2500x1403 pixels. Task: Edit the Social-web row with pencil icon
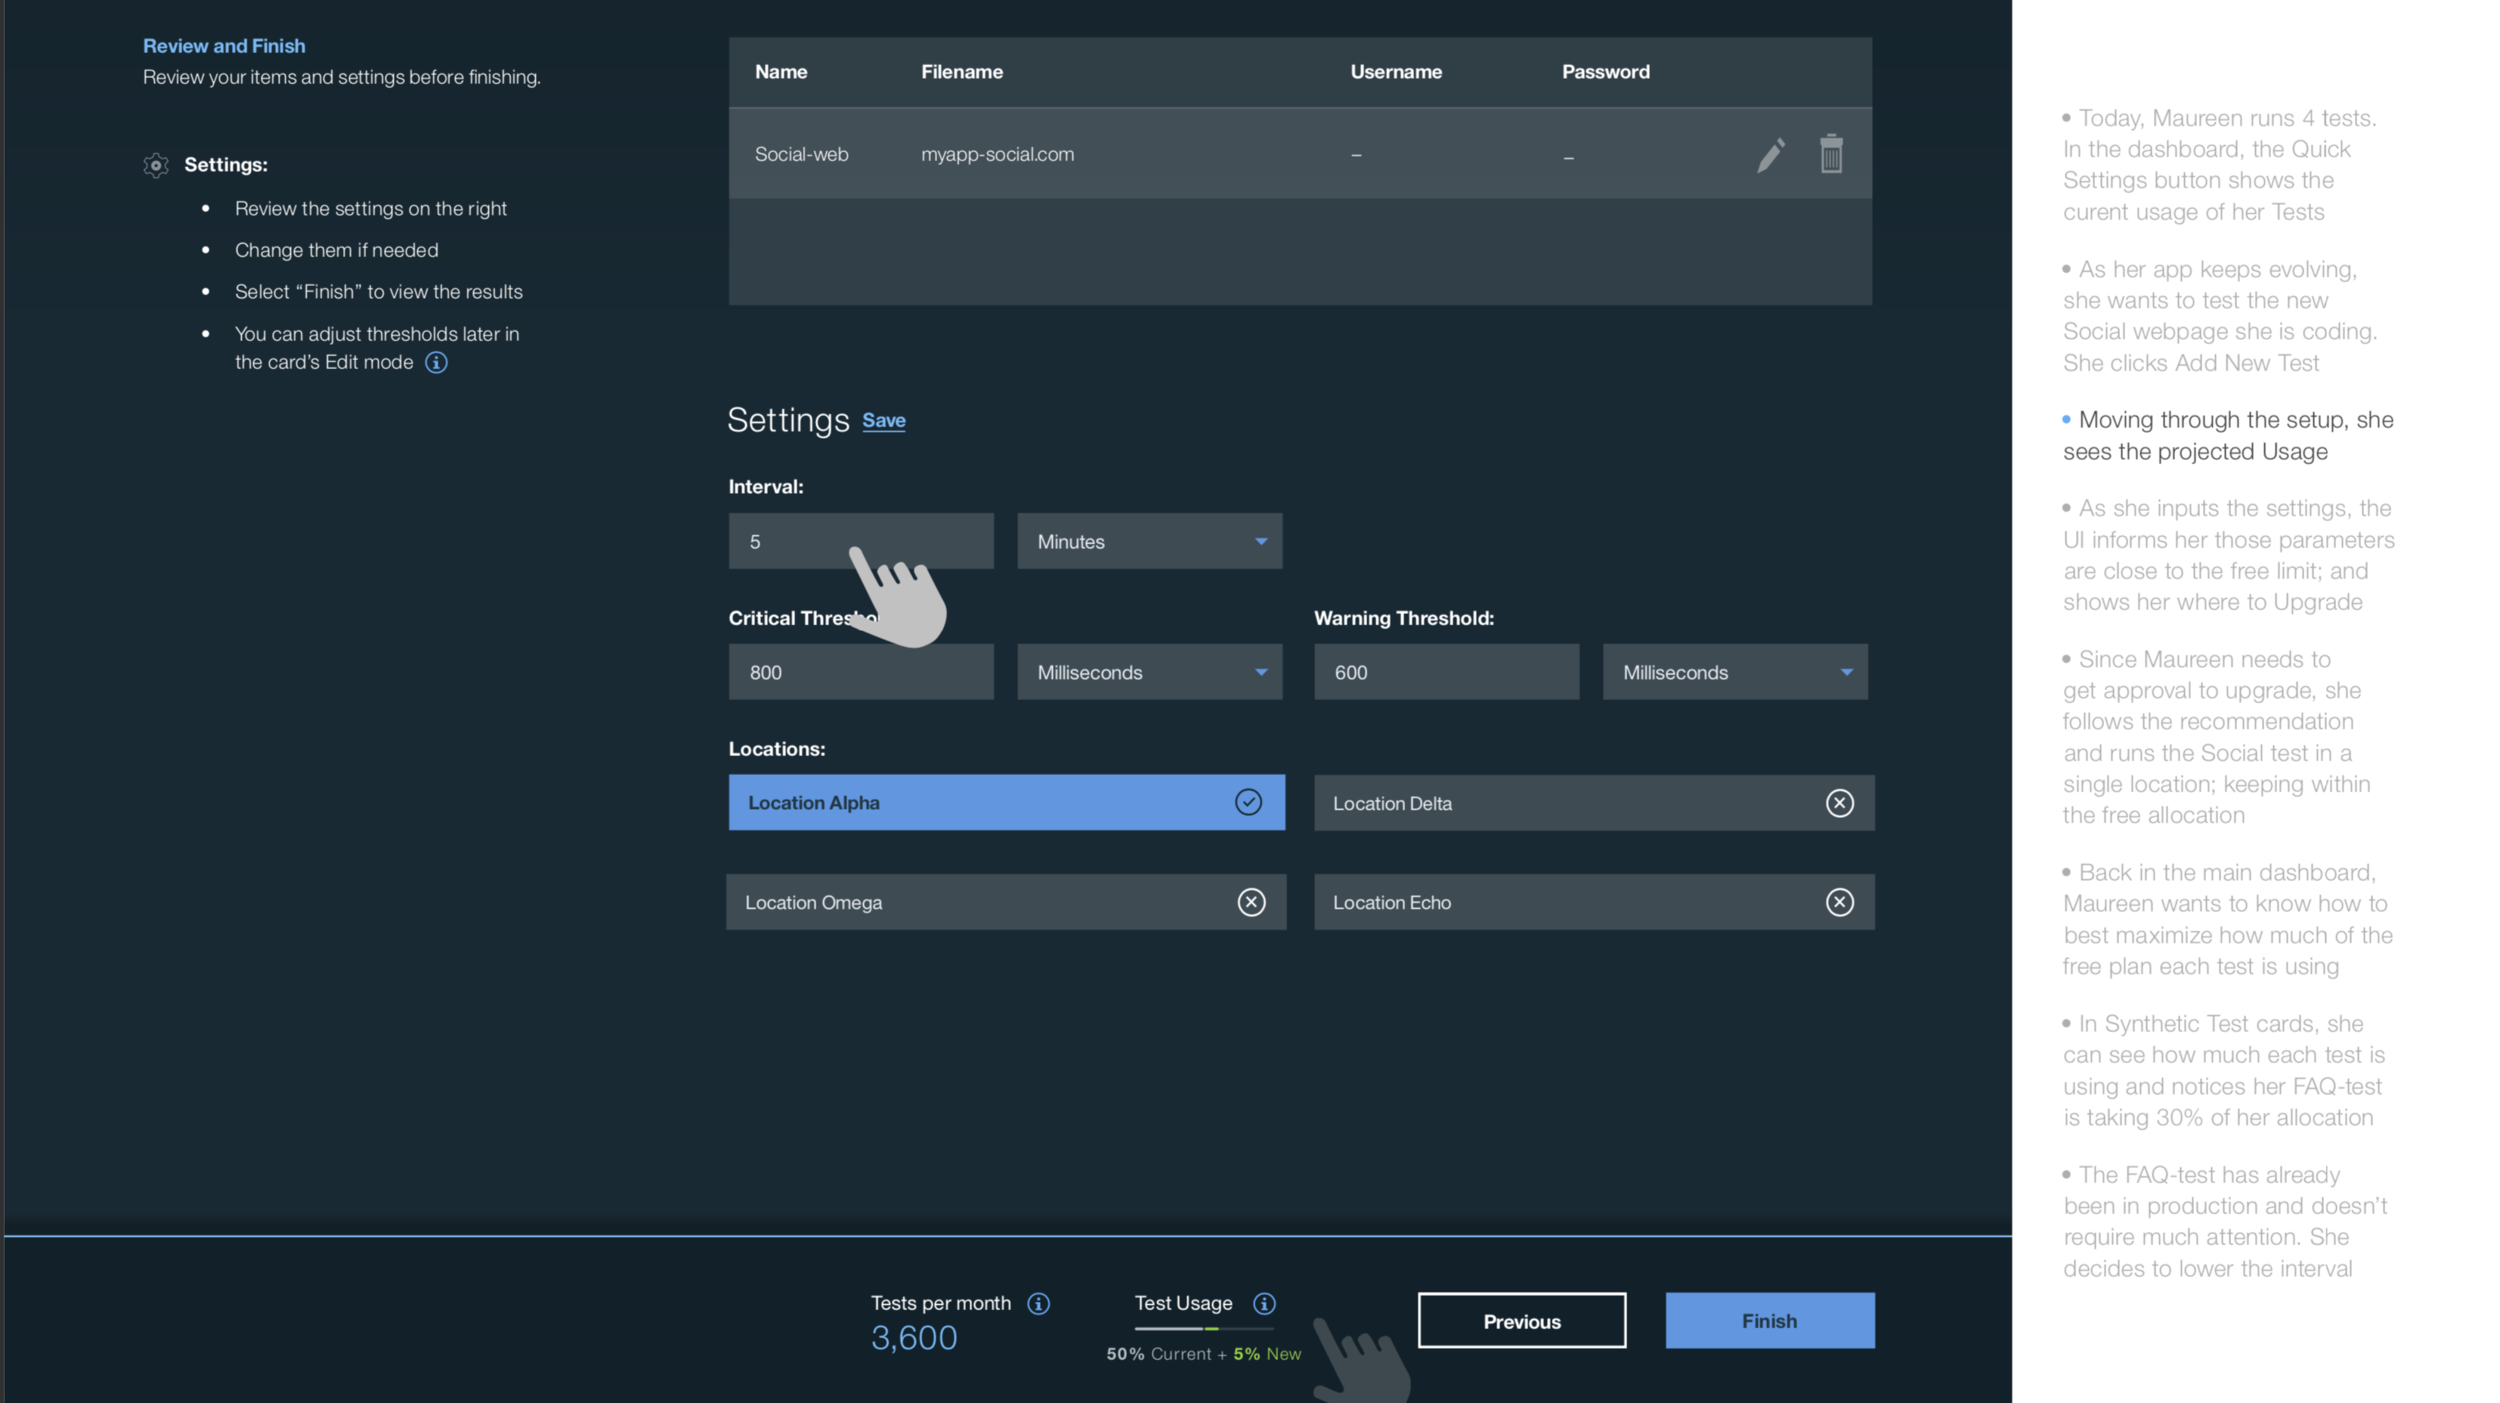[x=1770, y=155]
